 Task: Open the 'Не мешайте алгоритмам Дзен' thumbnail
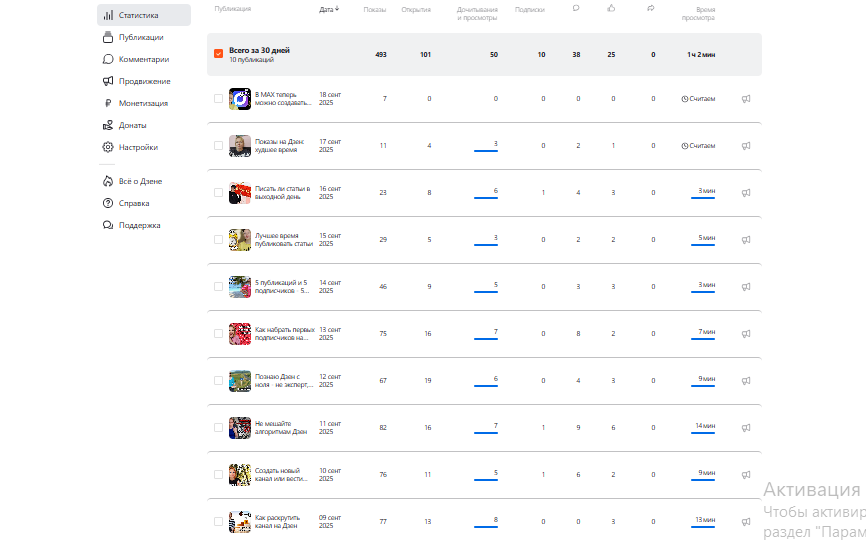click(x=240, y=427)
